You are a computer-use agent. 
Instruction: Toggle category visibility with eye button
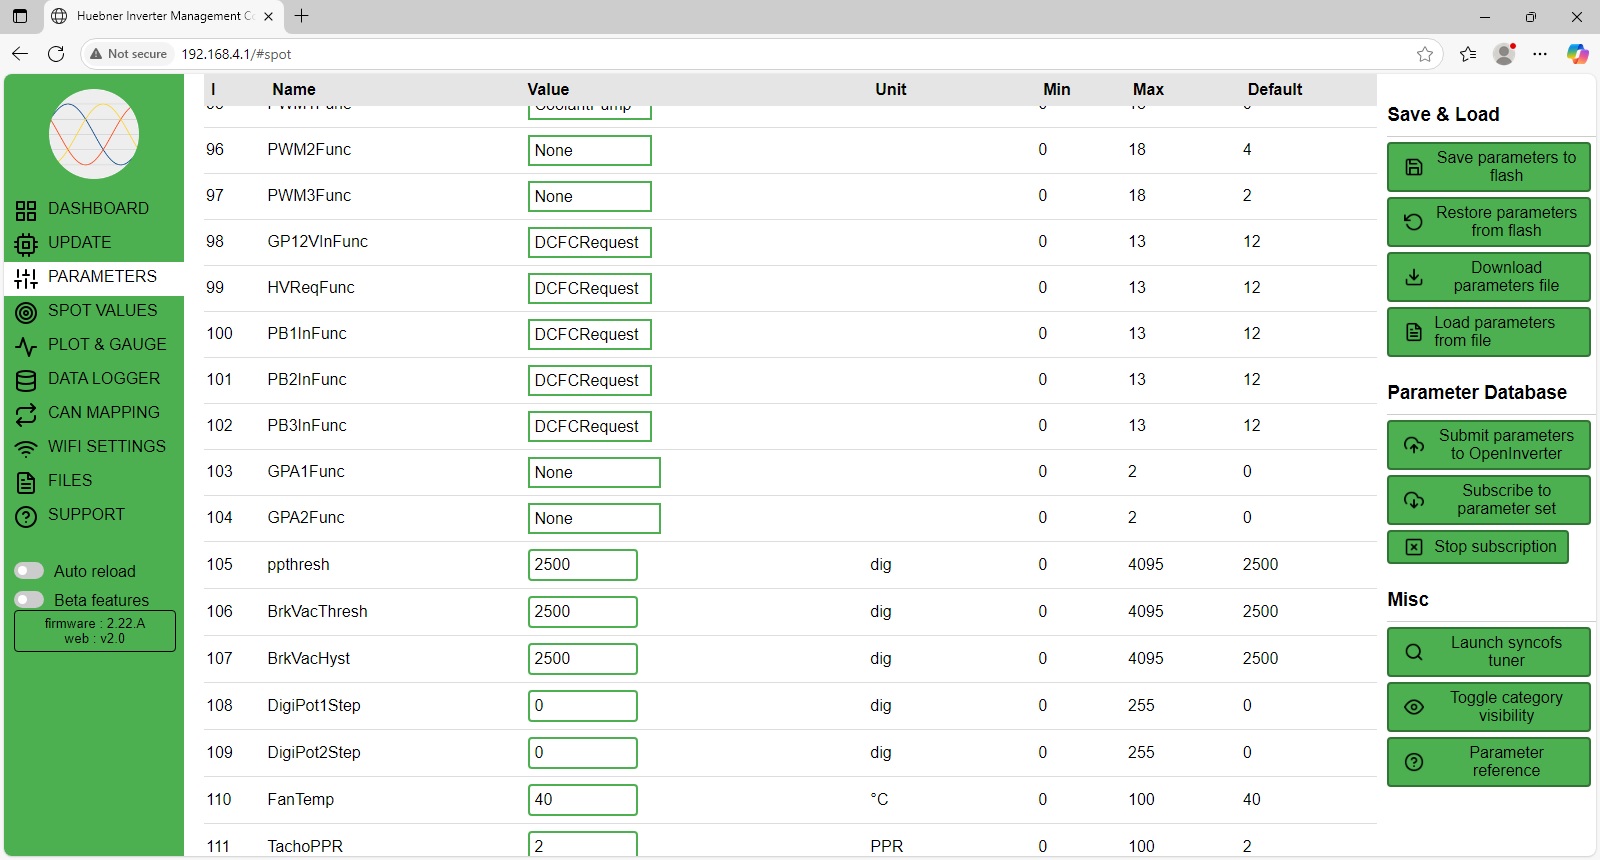tap(1488, 707)
